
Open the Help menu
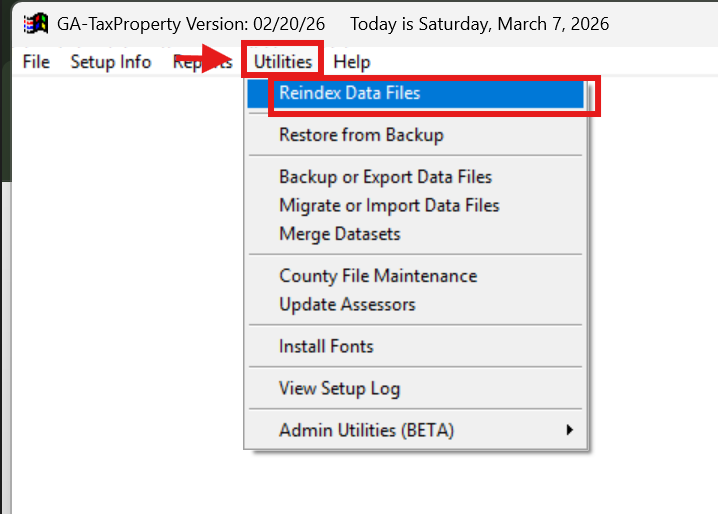coord(352,62)
